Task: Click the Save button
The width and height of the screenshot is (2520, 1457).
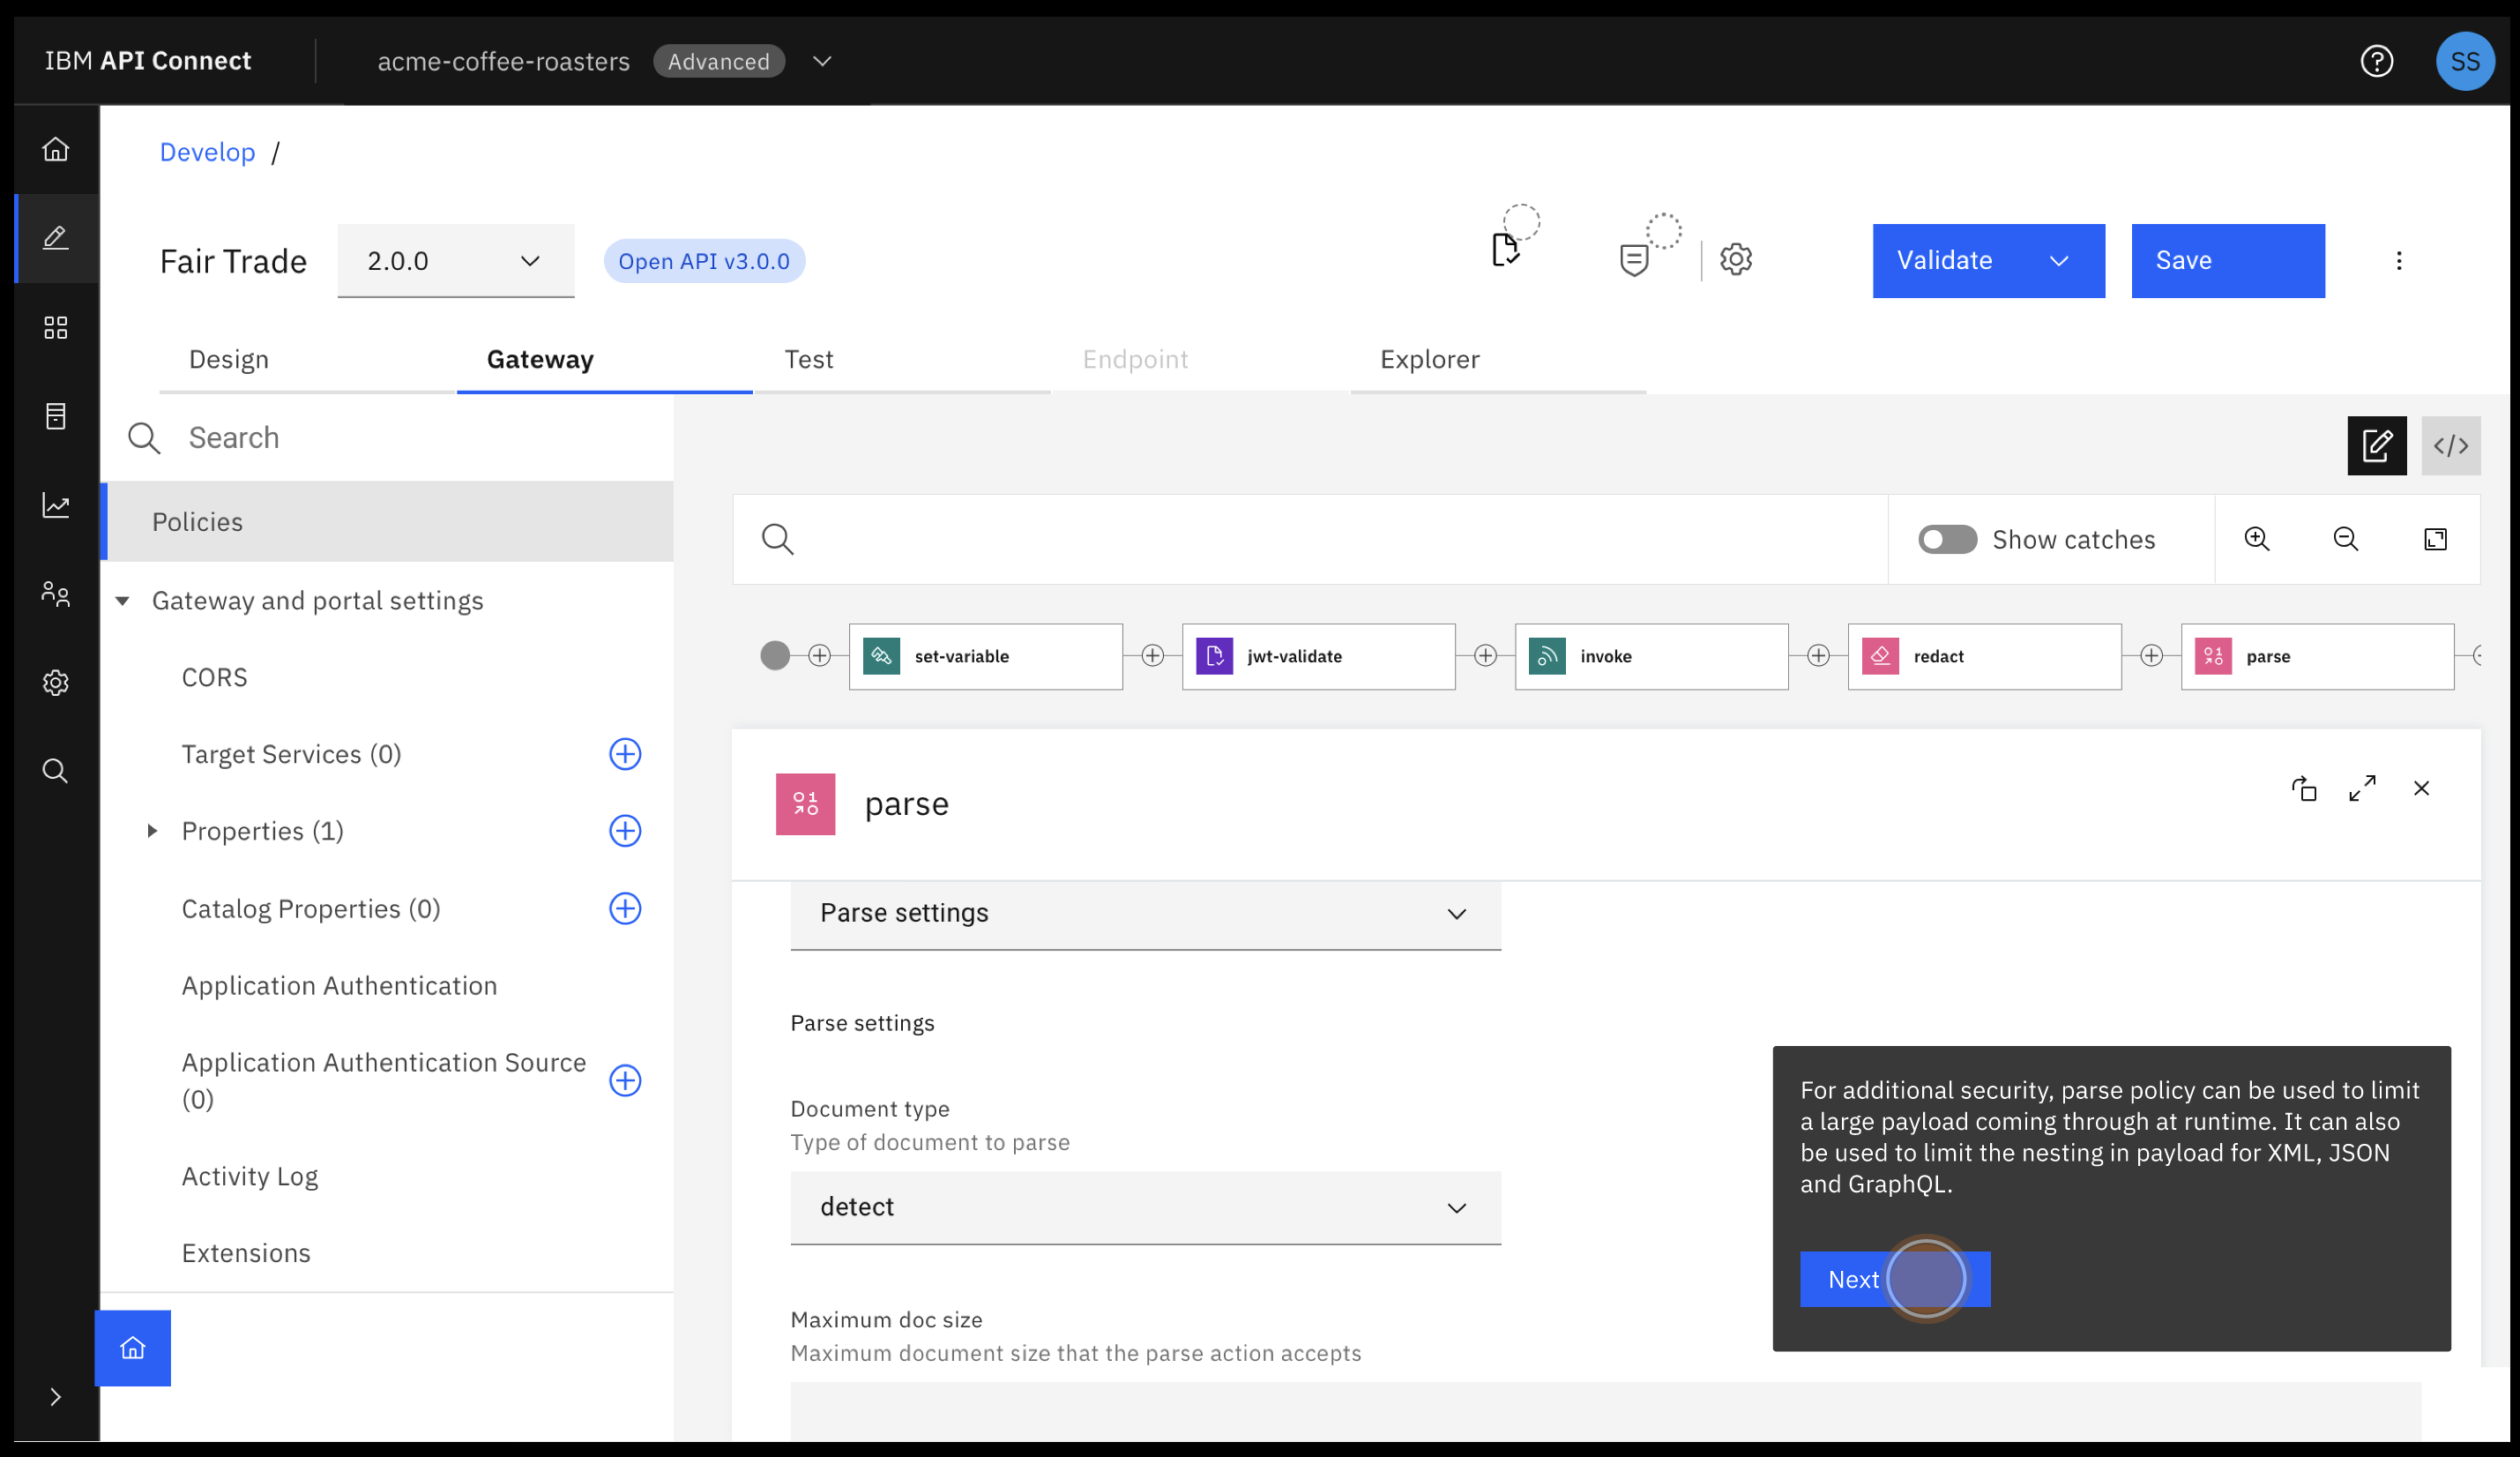Action: point(2227,261)
